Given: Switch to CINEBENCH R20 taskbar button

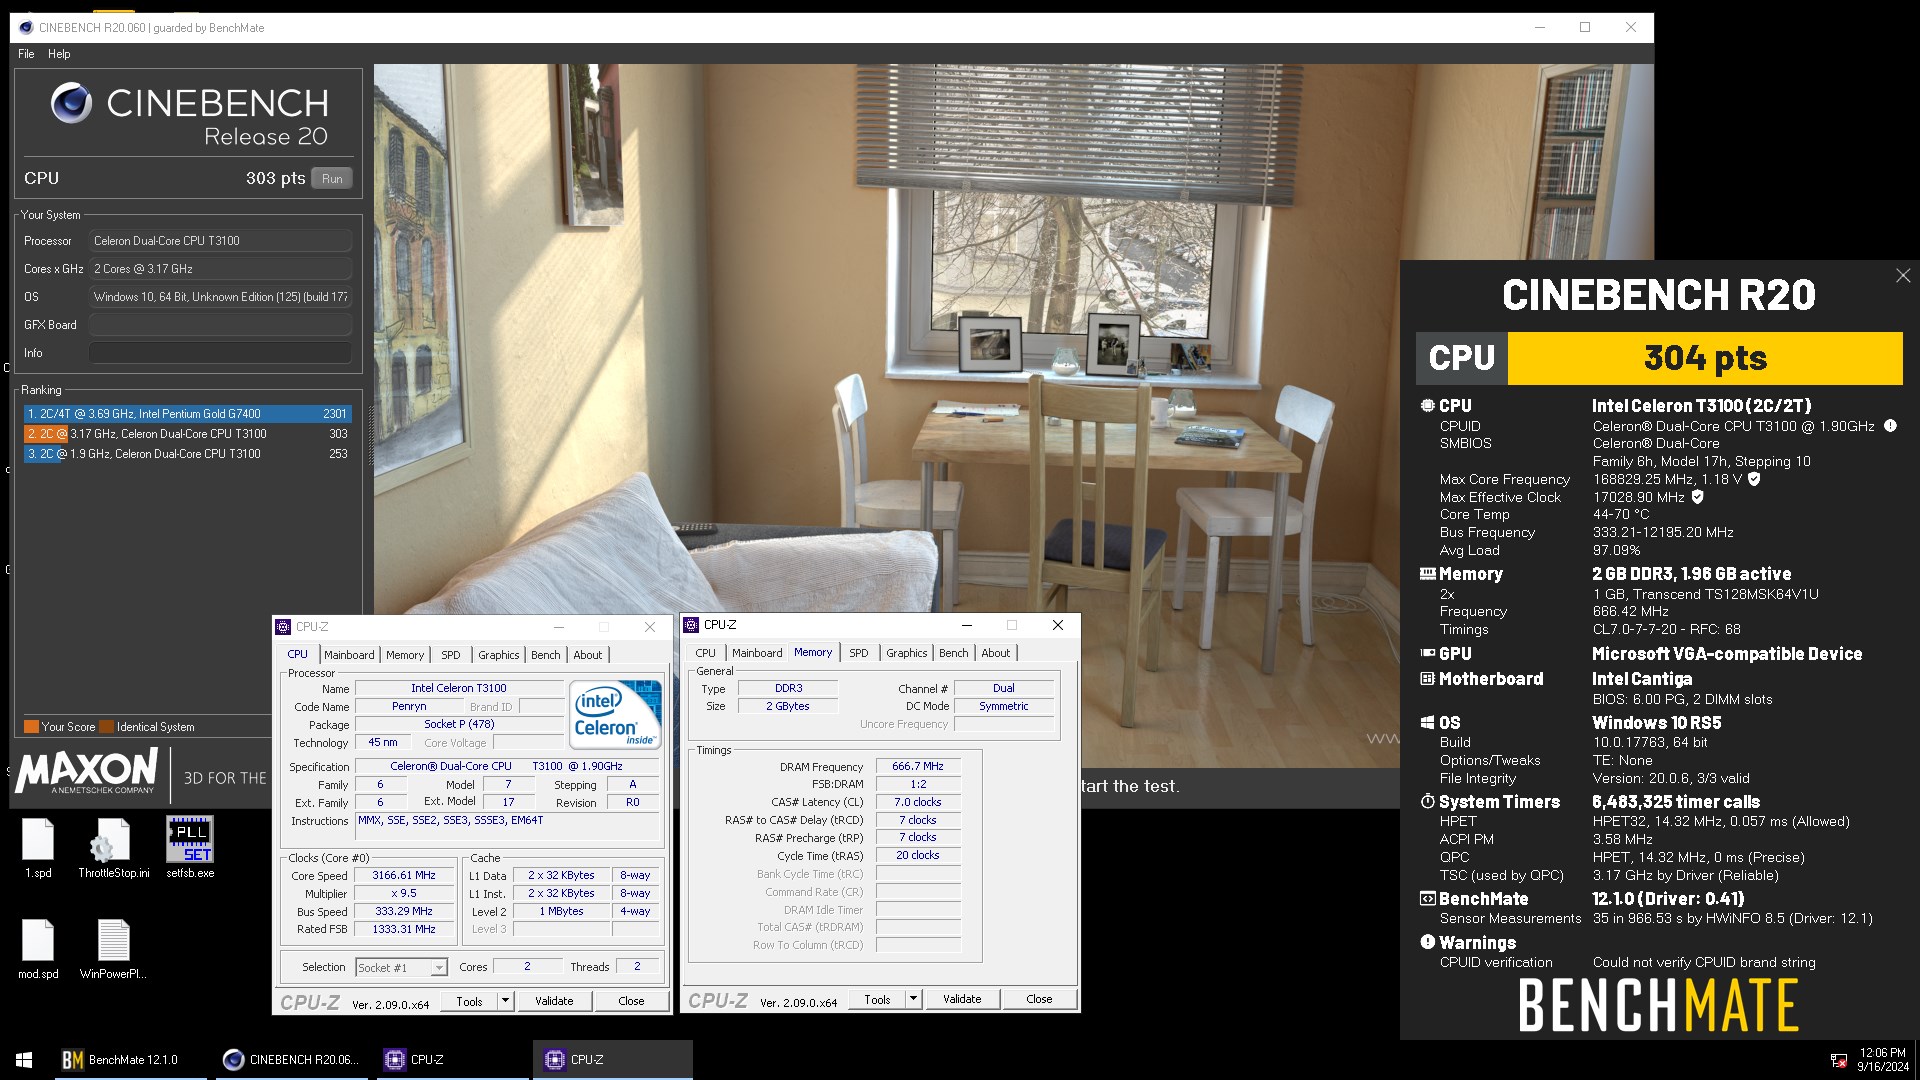Looking at the screenshot, I should (290, 1060).
